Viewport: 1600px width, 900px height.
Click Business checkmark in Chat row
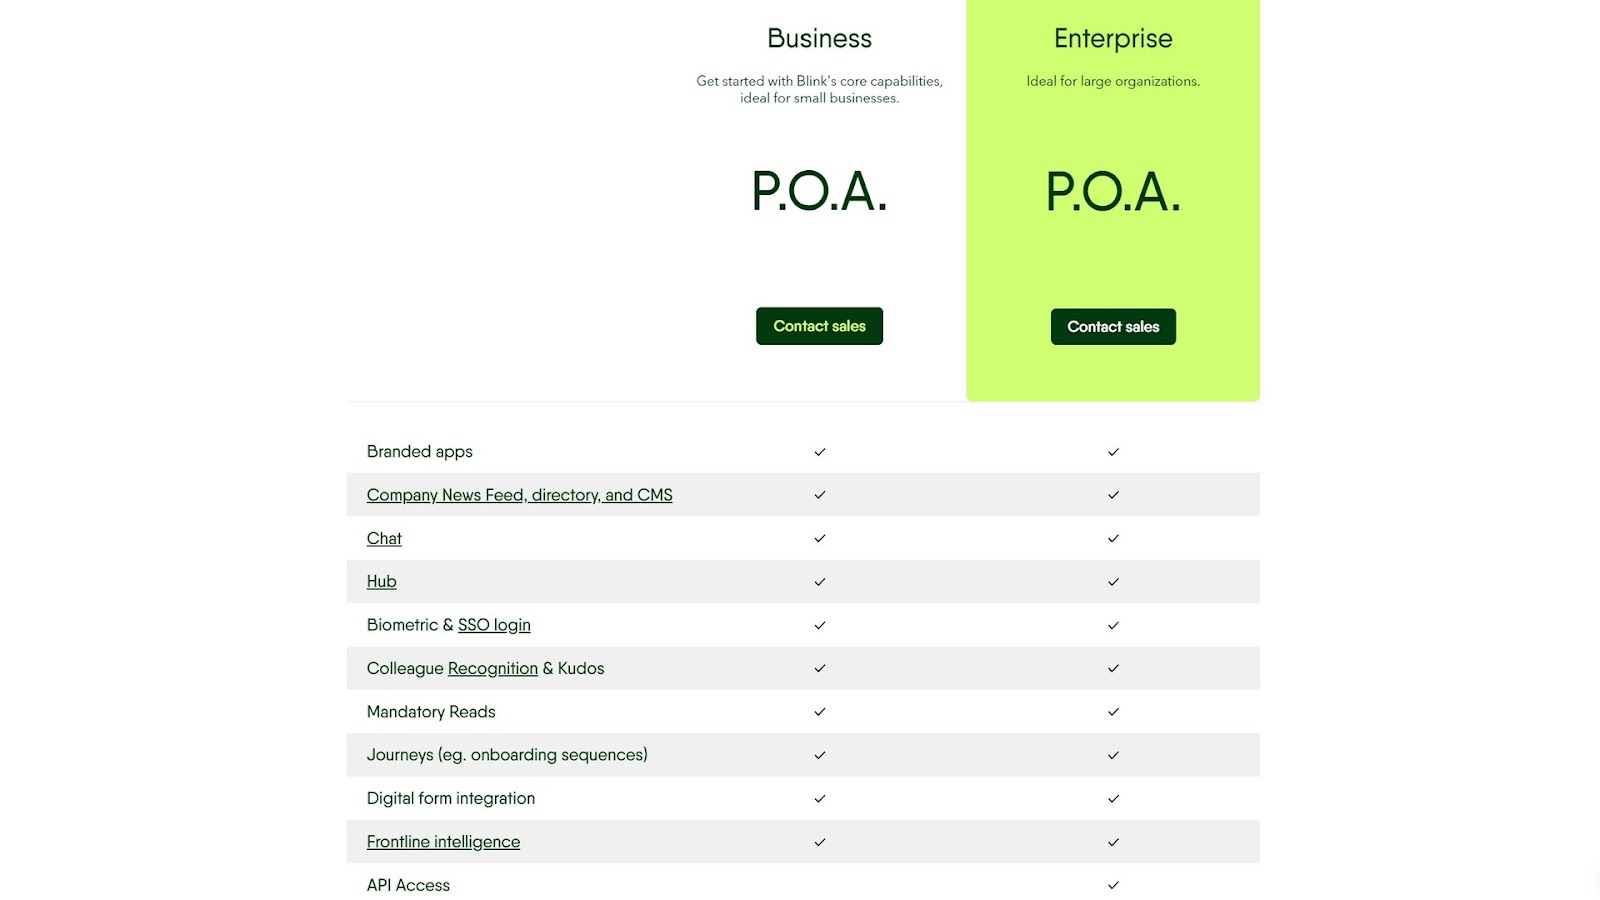click(820, 538)
